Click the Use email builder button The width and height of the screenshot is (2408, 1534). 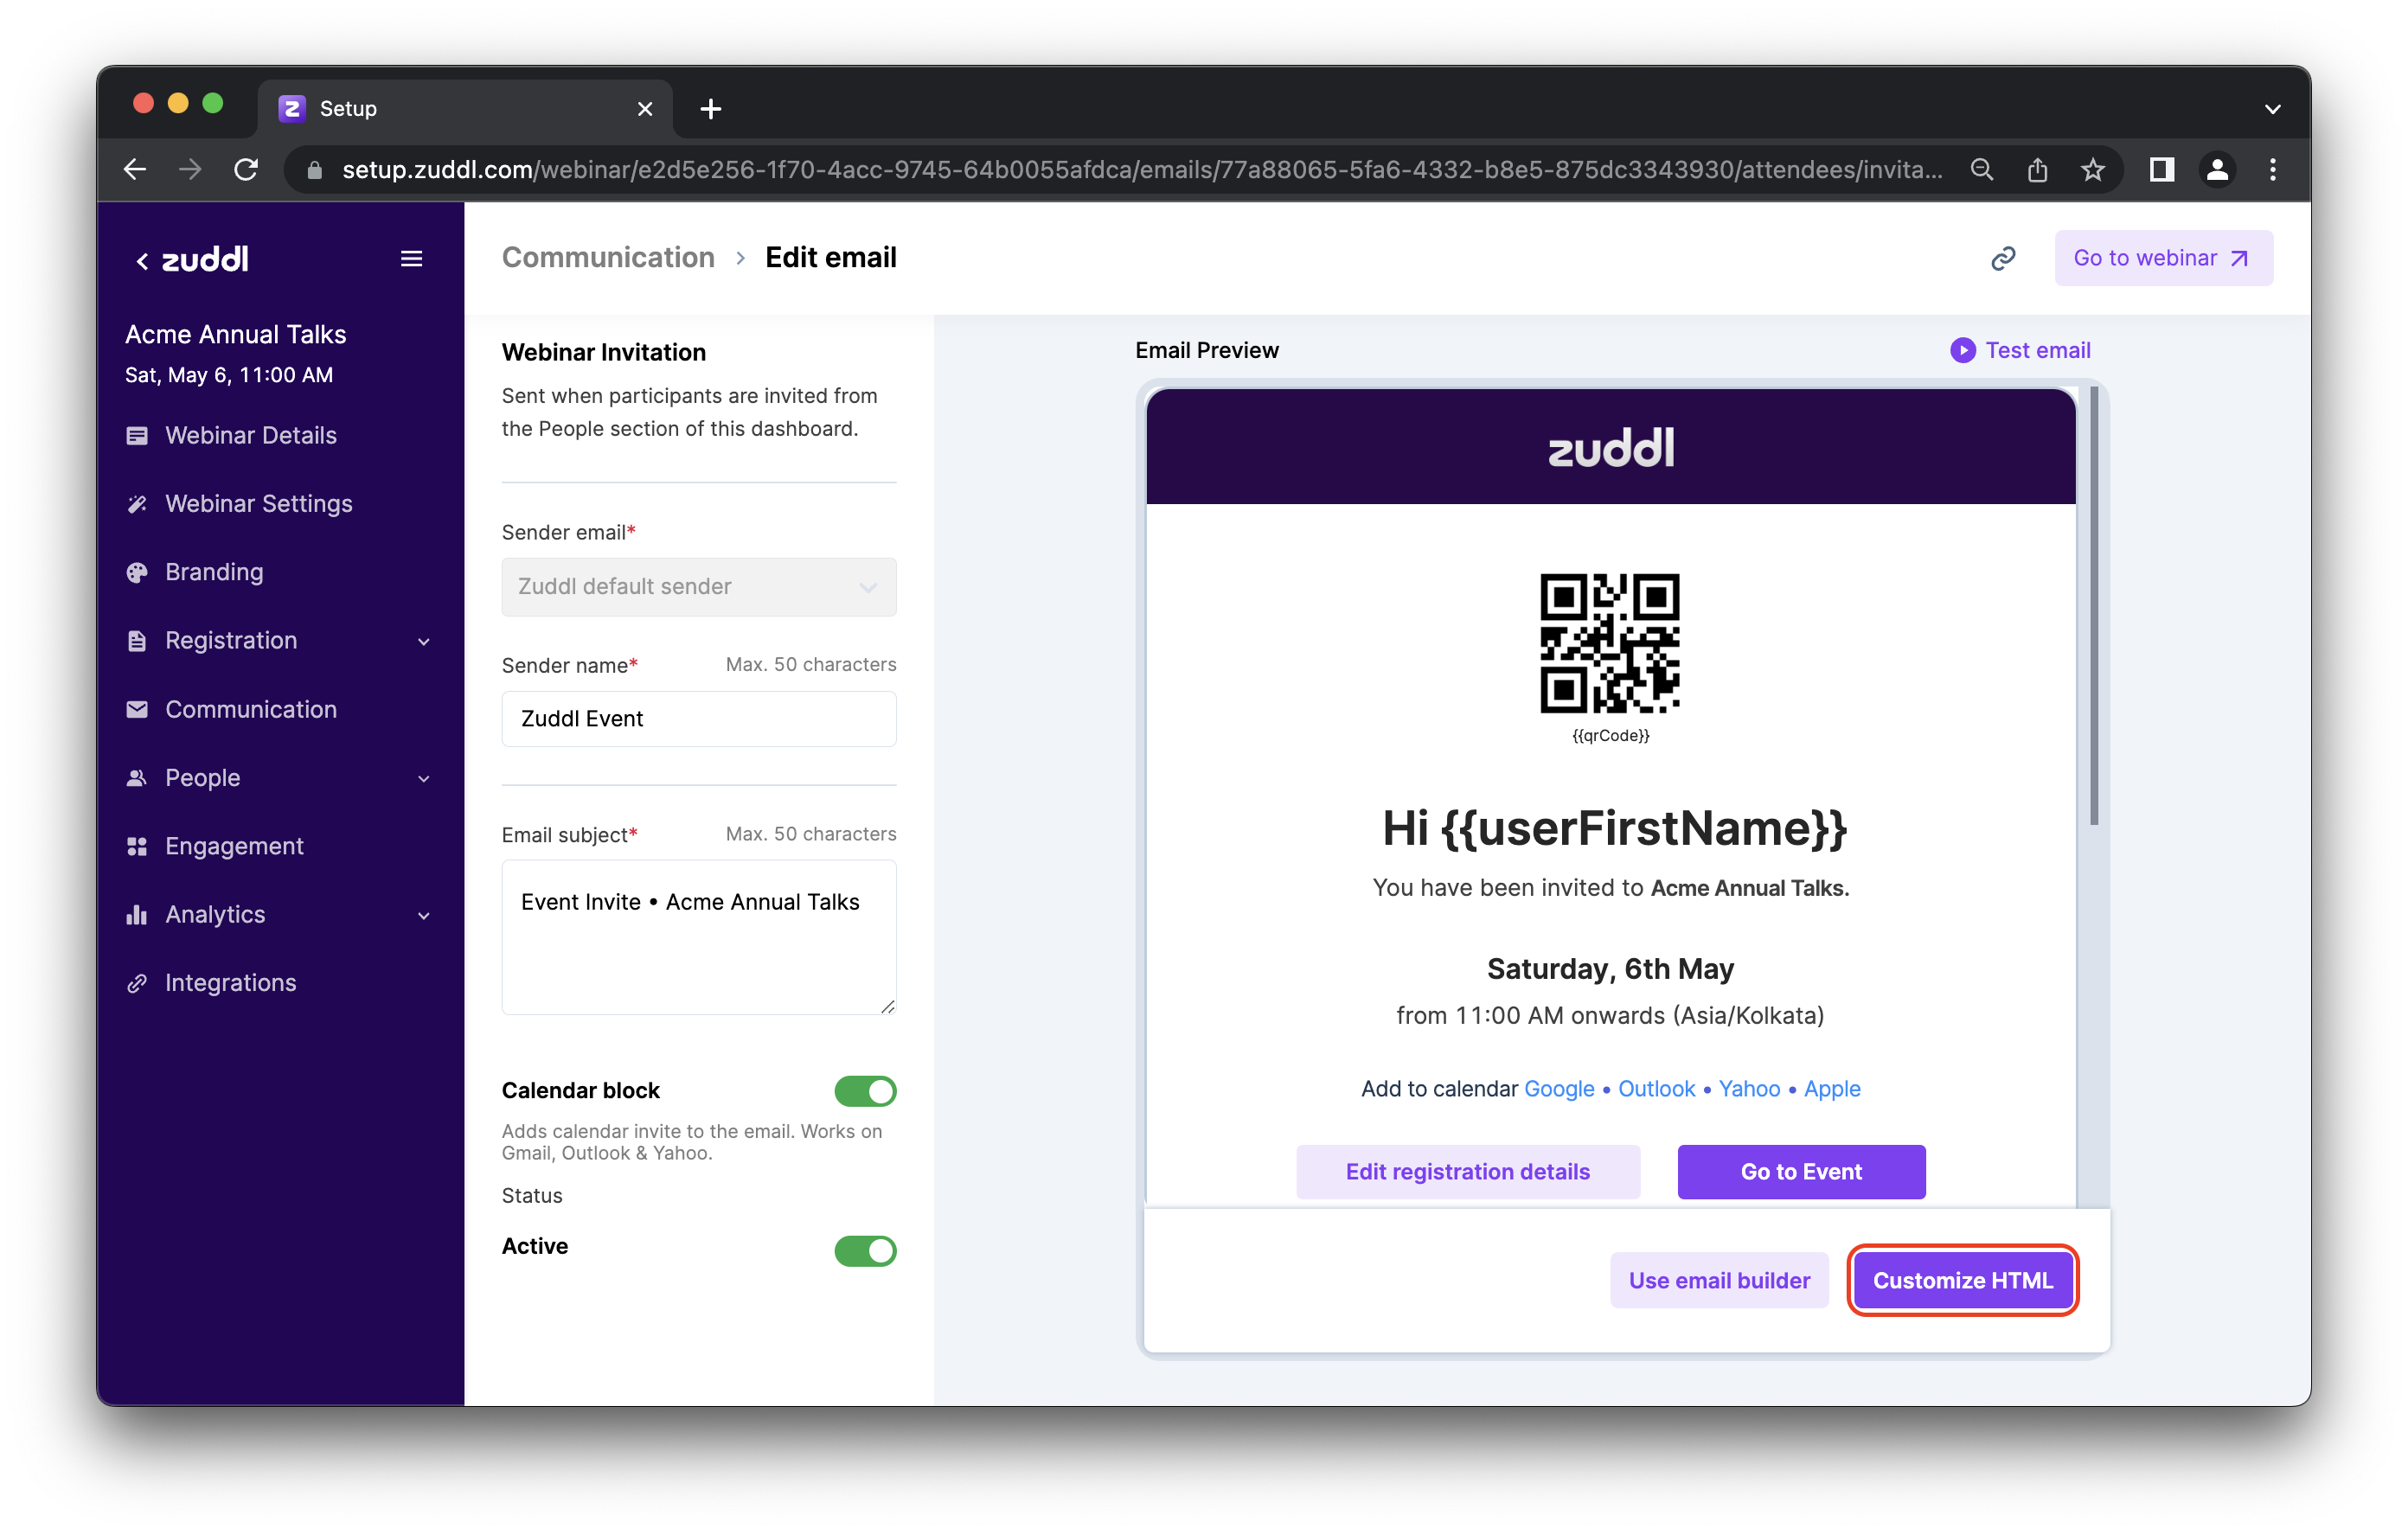pos(1719,1280)
